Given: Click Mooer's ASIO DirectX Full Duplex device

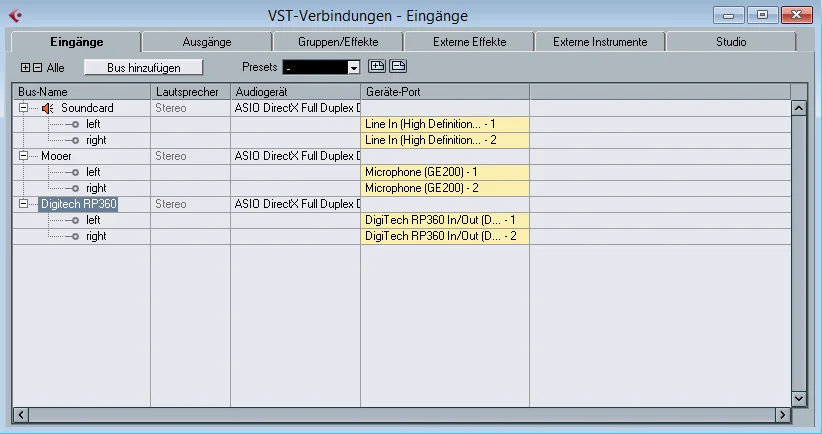Looking at the screenshot, I should pyautogui.click(x=297, y=156).
